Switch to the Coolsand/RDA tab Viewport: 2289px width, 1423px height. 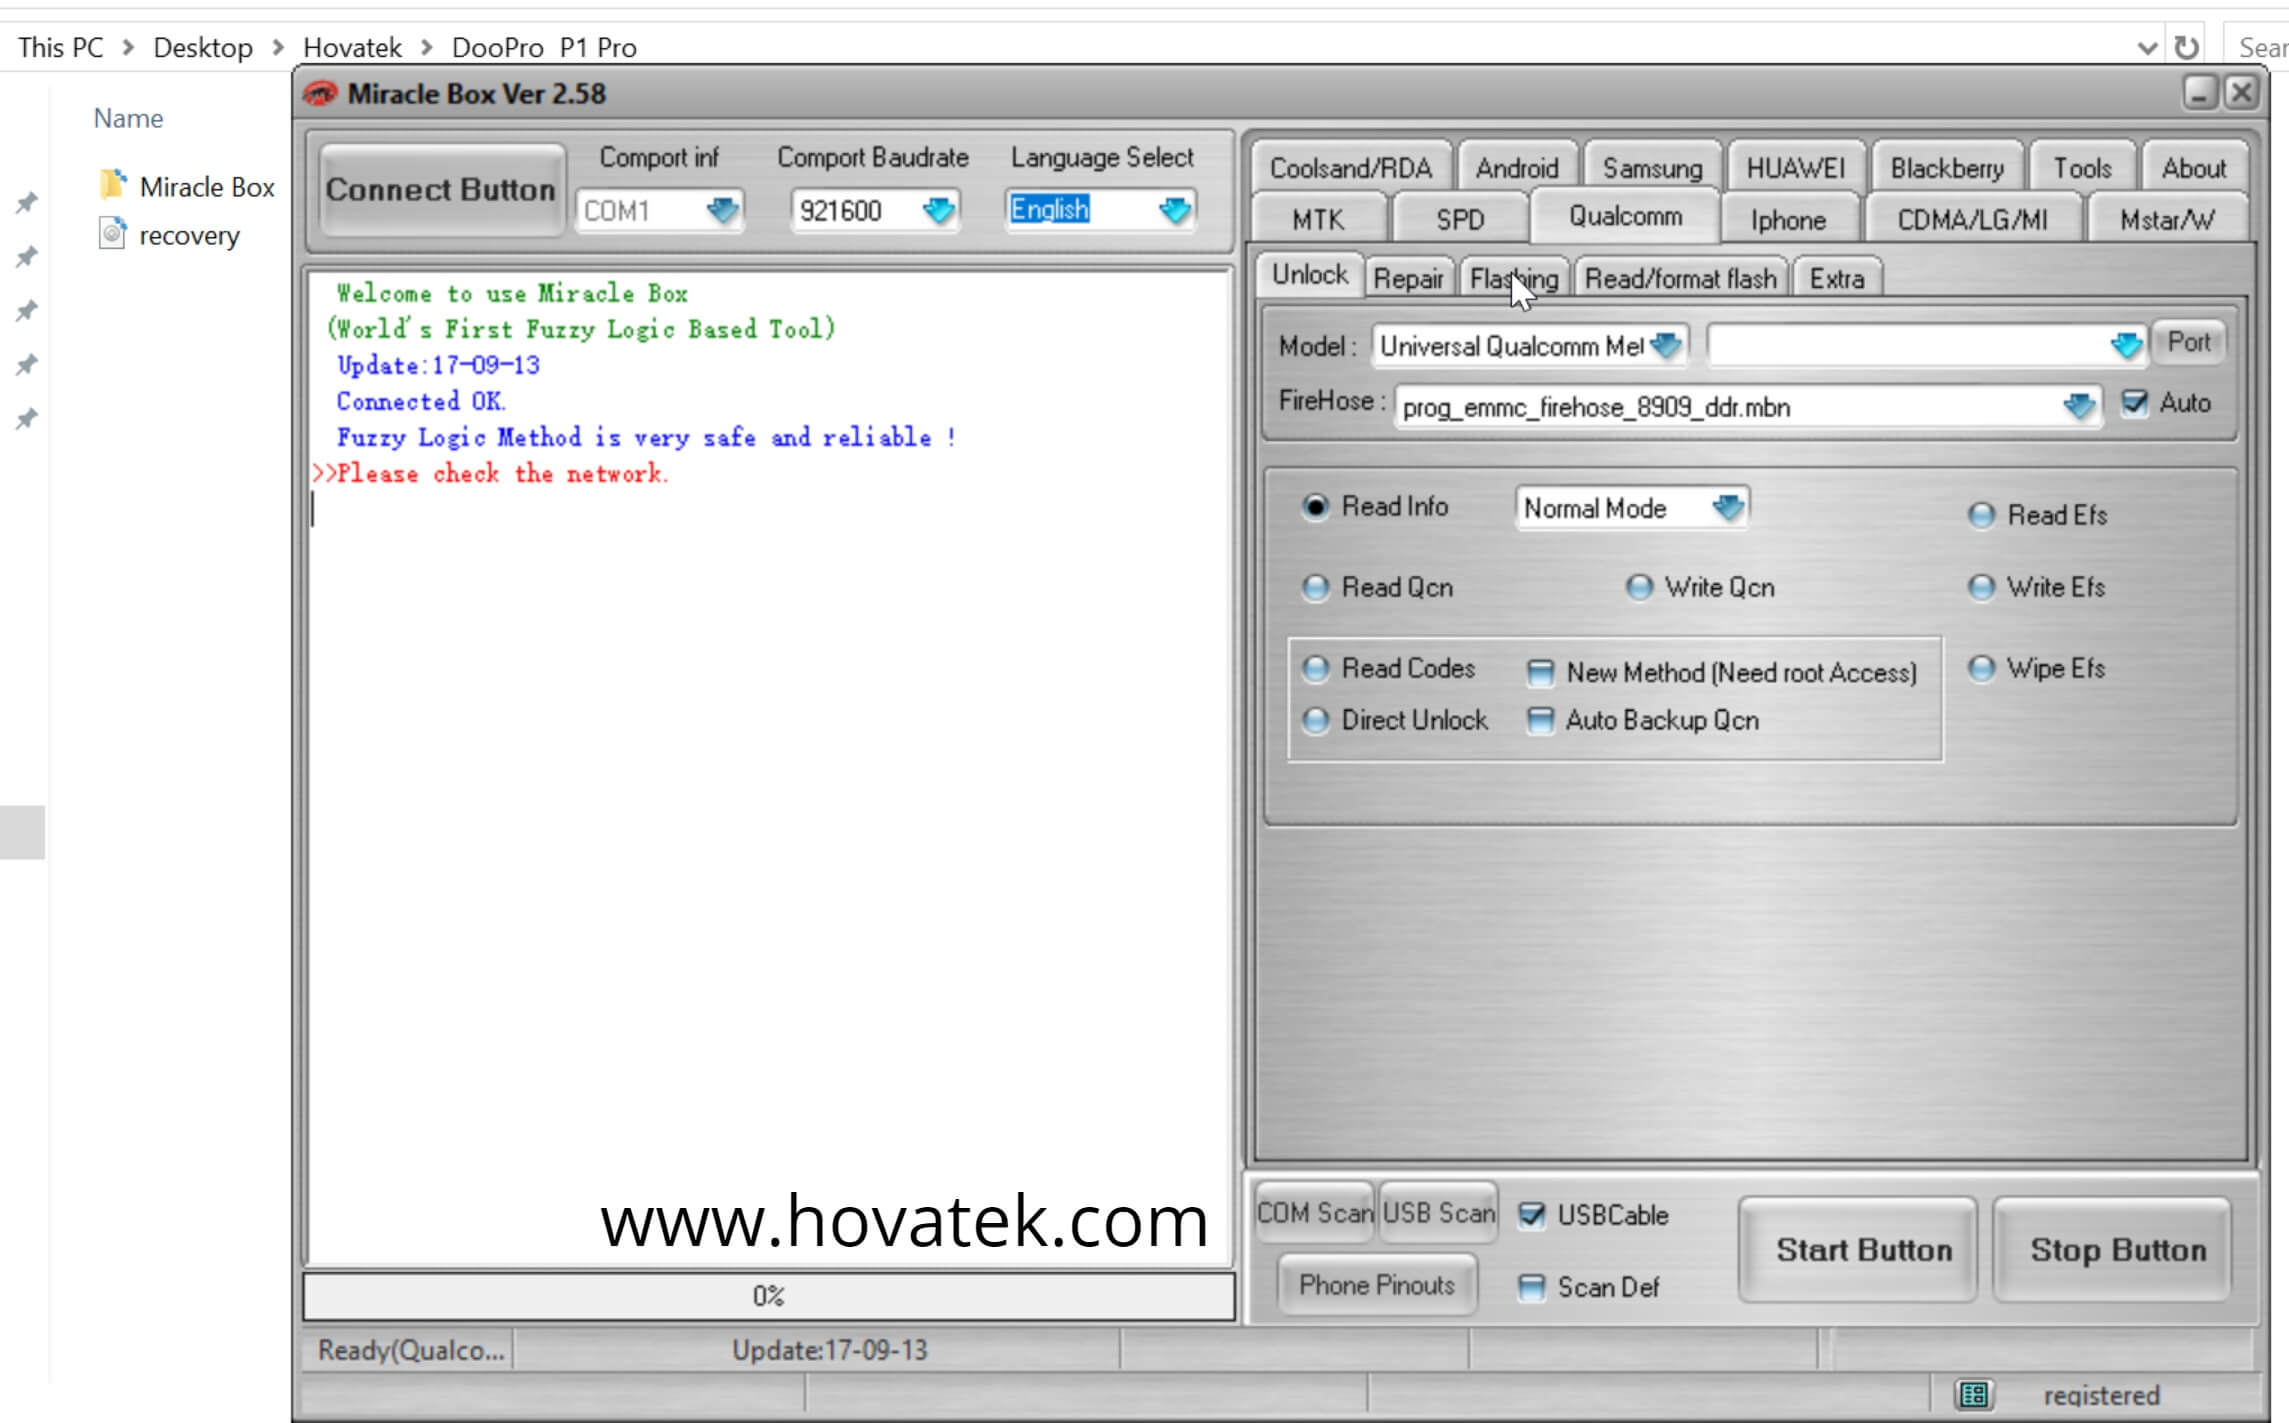click(x=1350, y=168)
